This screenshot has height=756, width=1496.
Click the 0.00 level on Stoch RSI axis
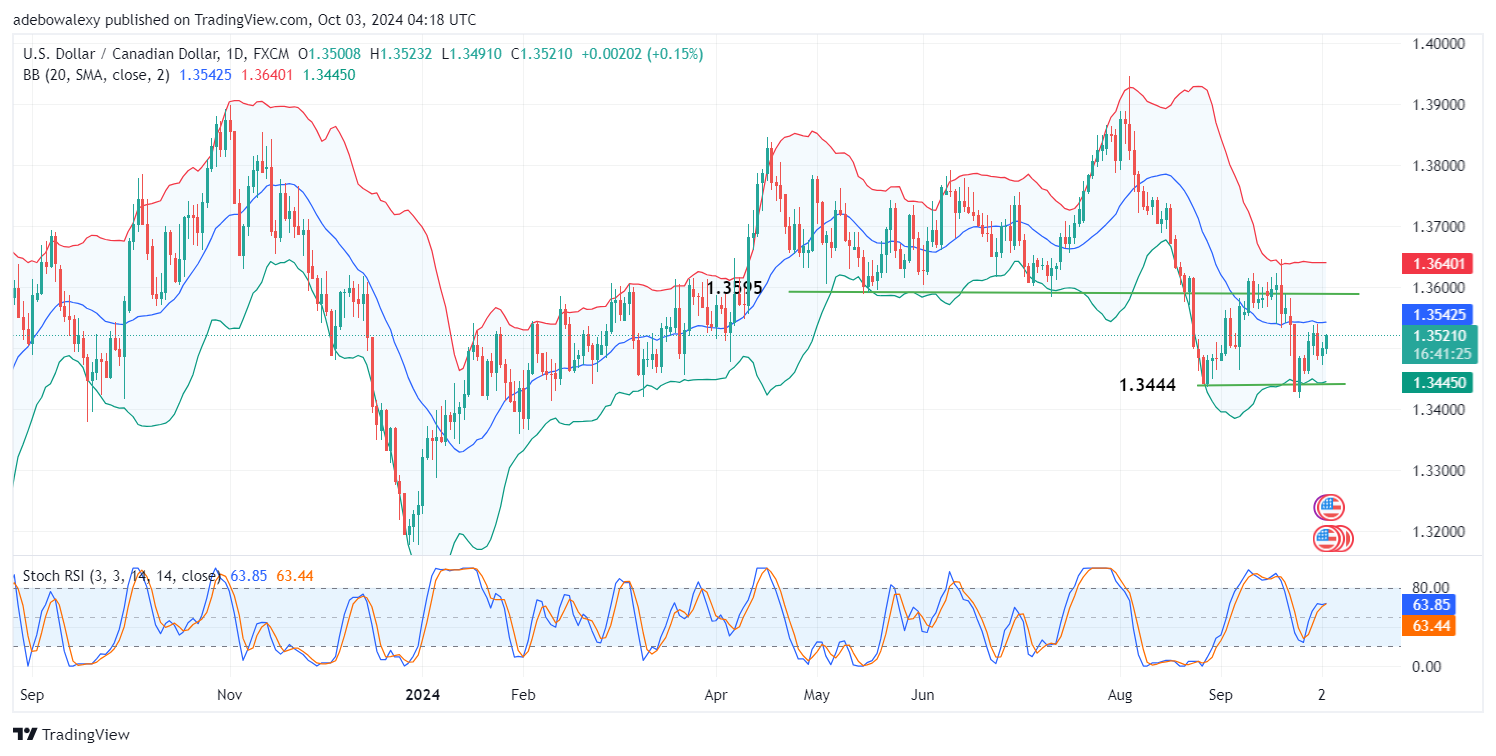[x=1426, y=667]
